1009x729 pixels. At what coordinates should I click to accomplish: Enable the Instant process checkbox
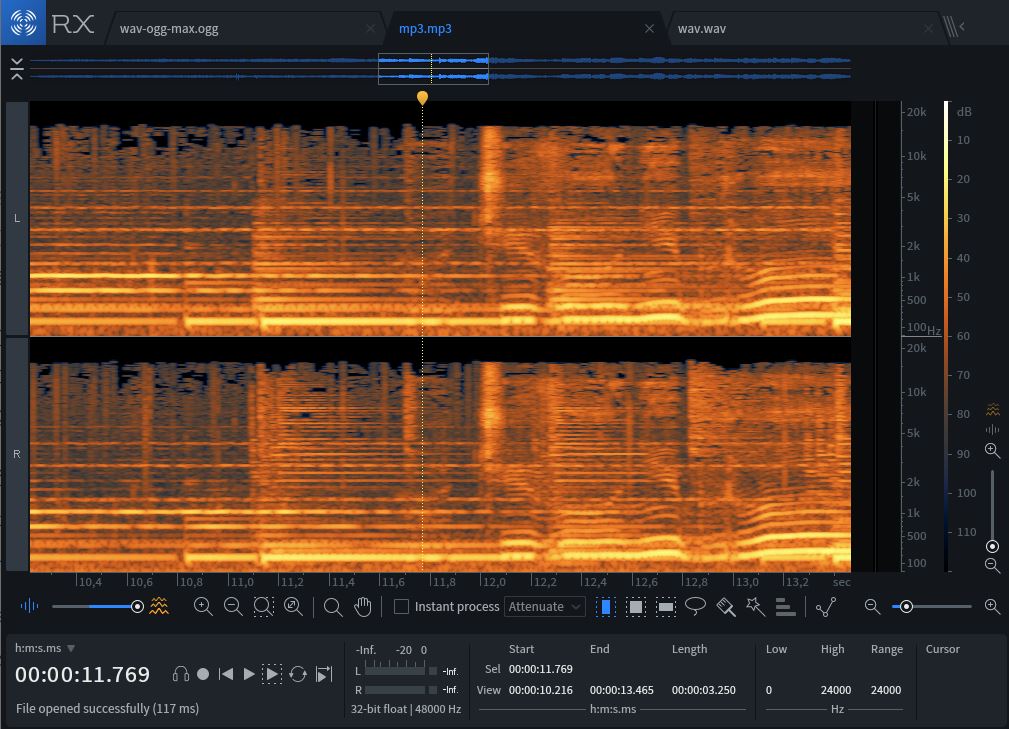[401, 606]
